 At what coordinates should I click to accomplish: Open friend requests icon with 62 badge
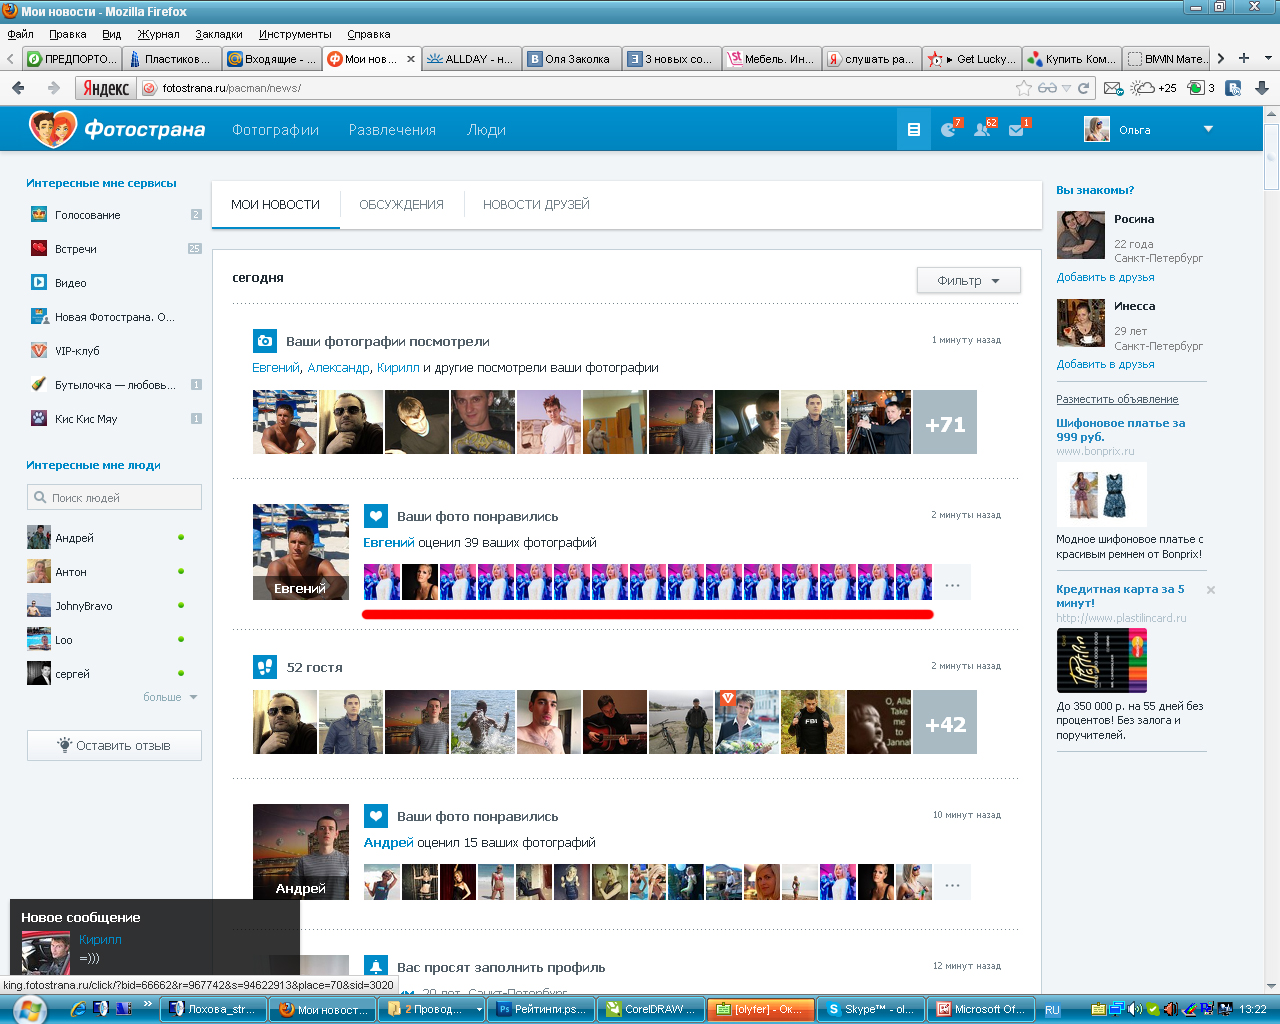click(x=984, y=129)
